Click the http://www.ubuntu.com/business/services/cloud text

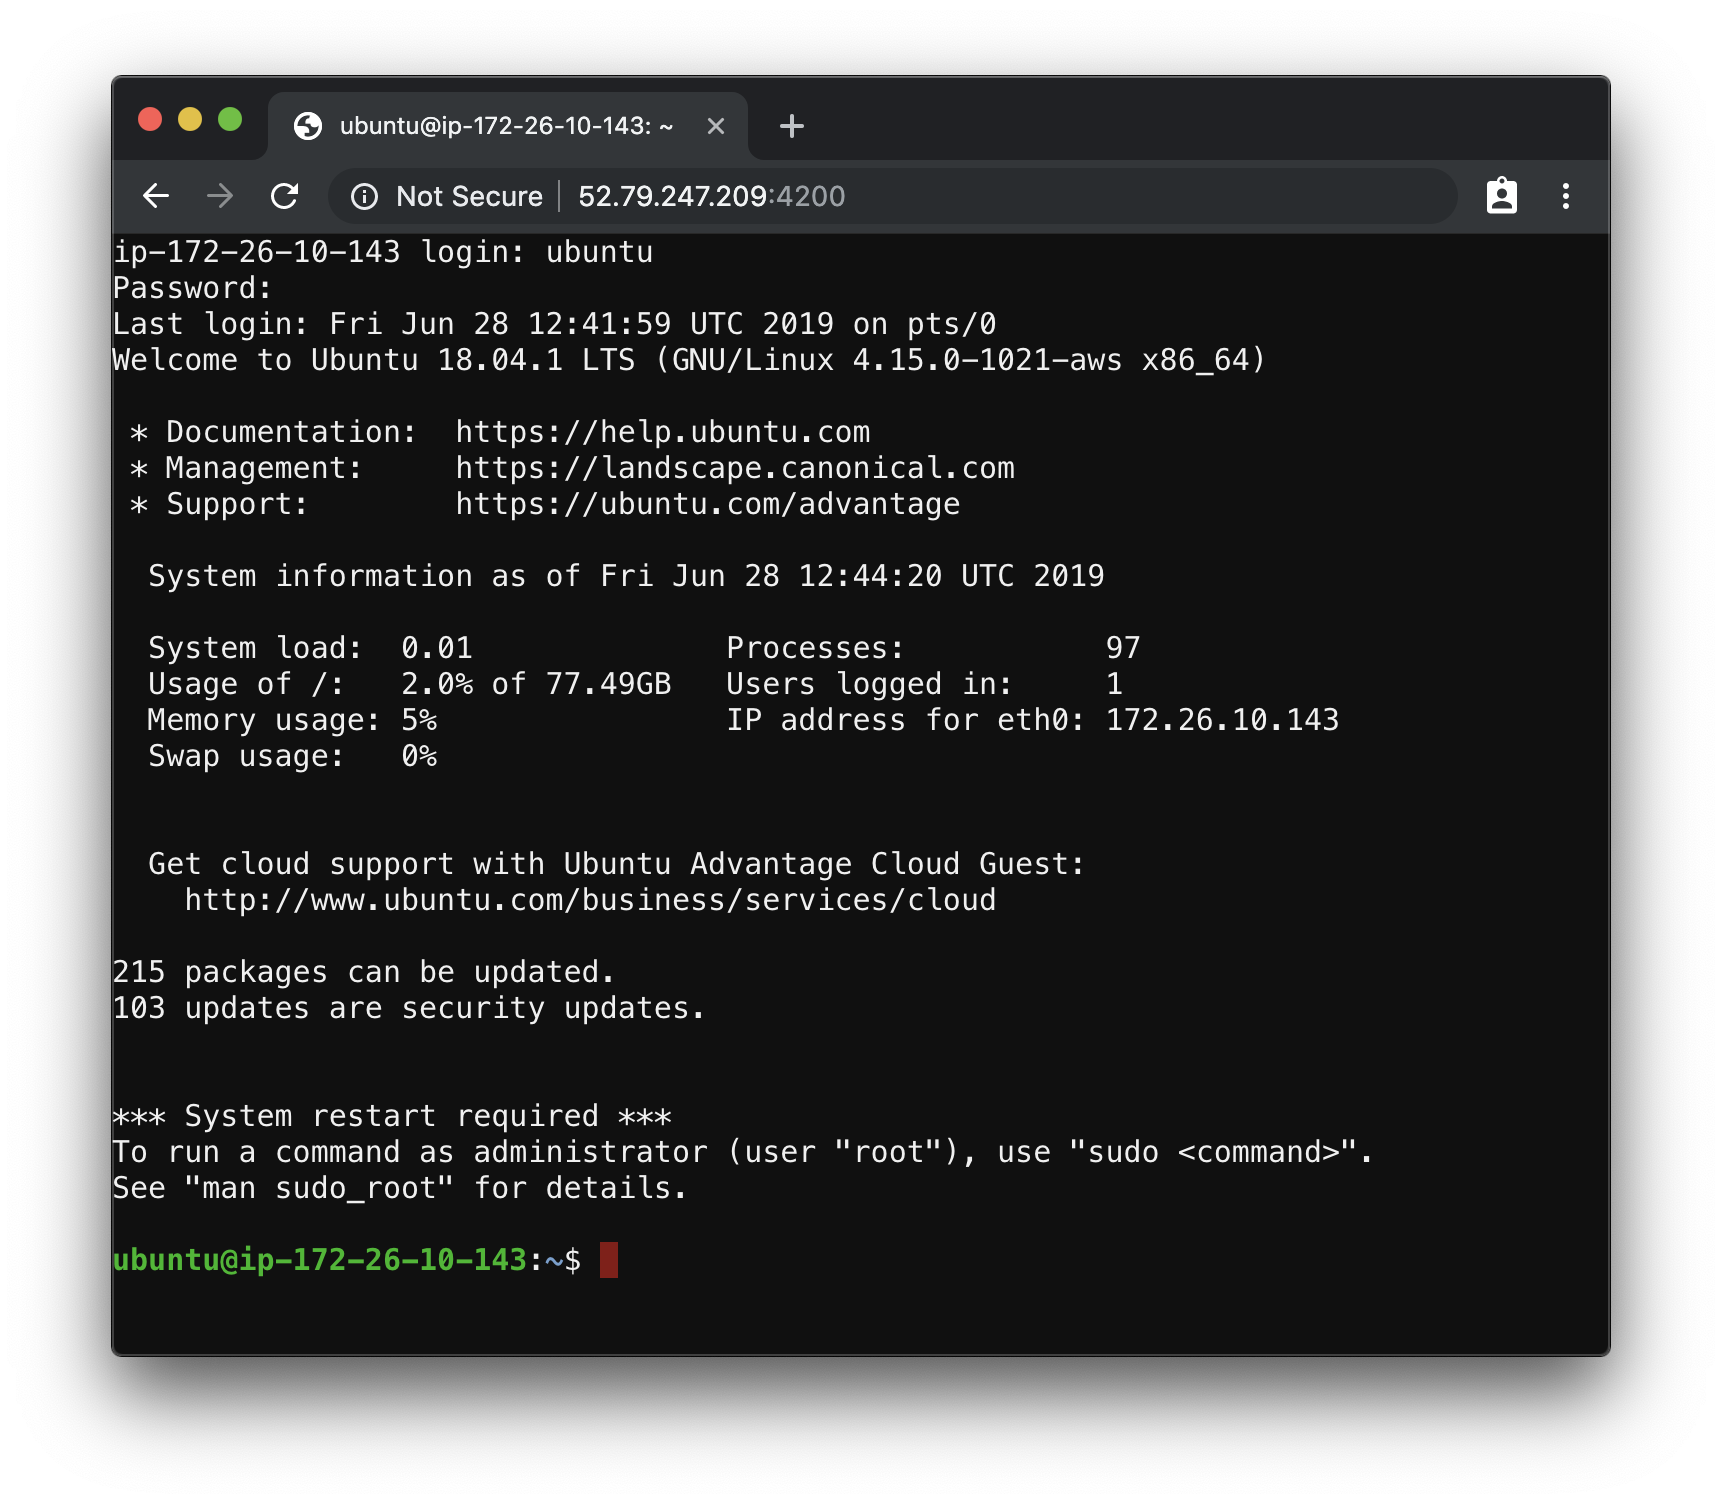pyautogui.click(x=590, y=900)
